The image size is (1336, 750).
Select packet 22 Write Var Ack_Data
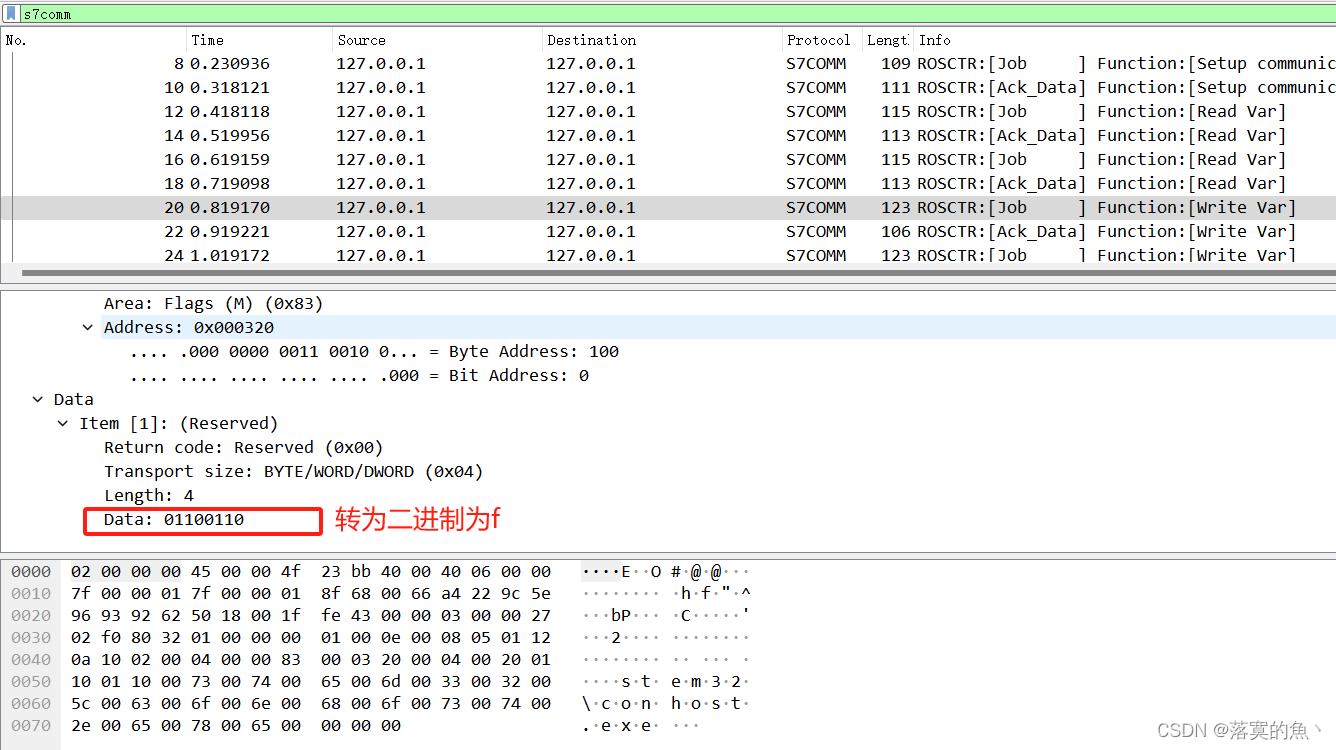pyautogui.click(x=668, y=231)
